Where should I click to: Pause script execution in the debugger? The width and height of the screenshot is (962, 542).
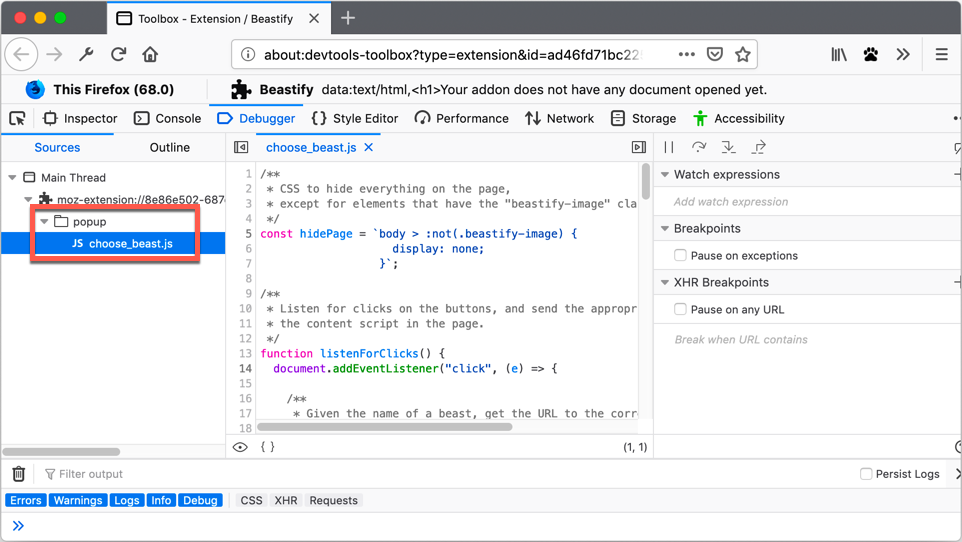tap(669, 147)
